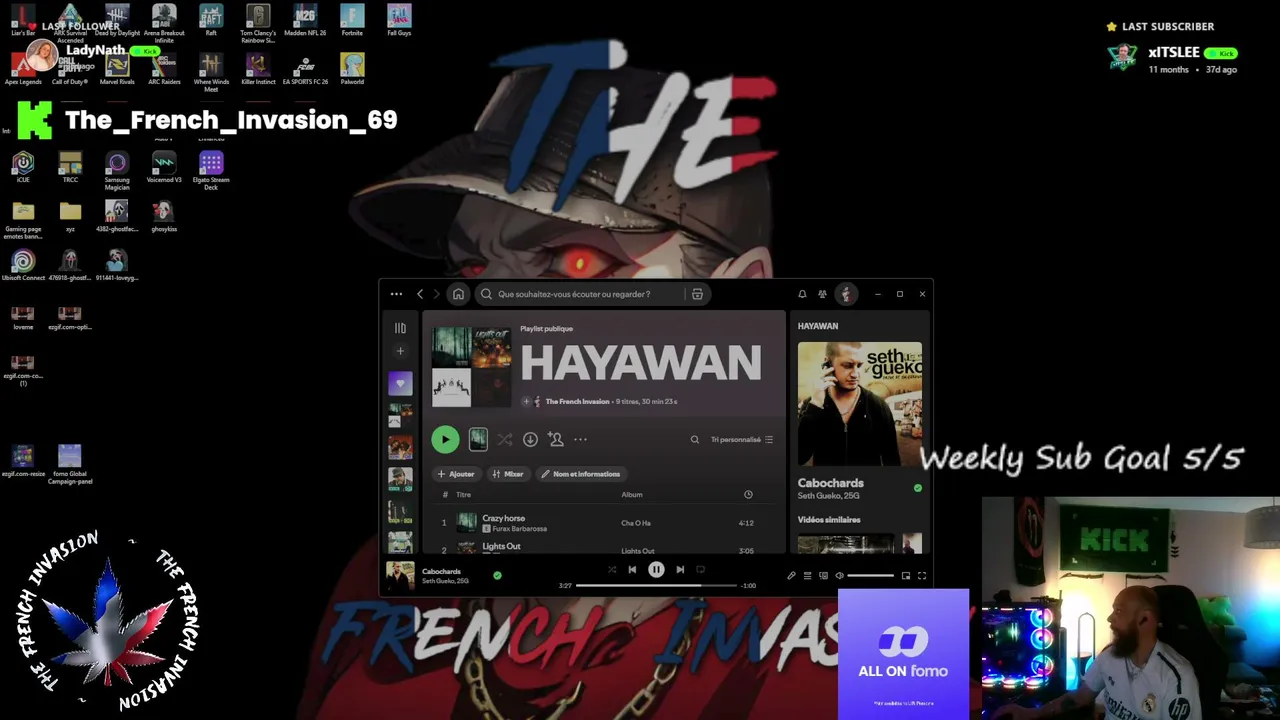The image size is (1280, 720).
Task: Open Browse icon inside Spotify search bar
Action: [697, 294]
